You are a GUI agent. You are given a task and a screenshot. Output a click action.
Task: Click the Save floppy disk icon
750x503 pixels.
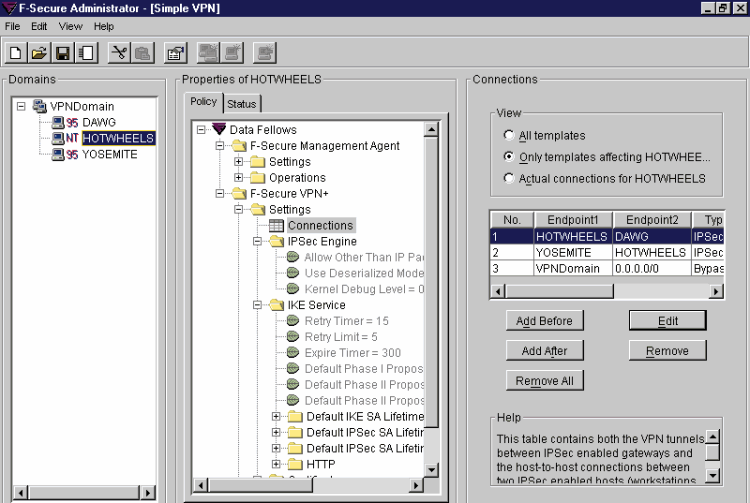point(63,53)
